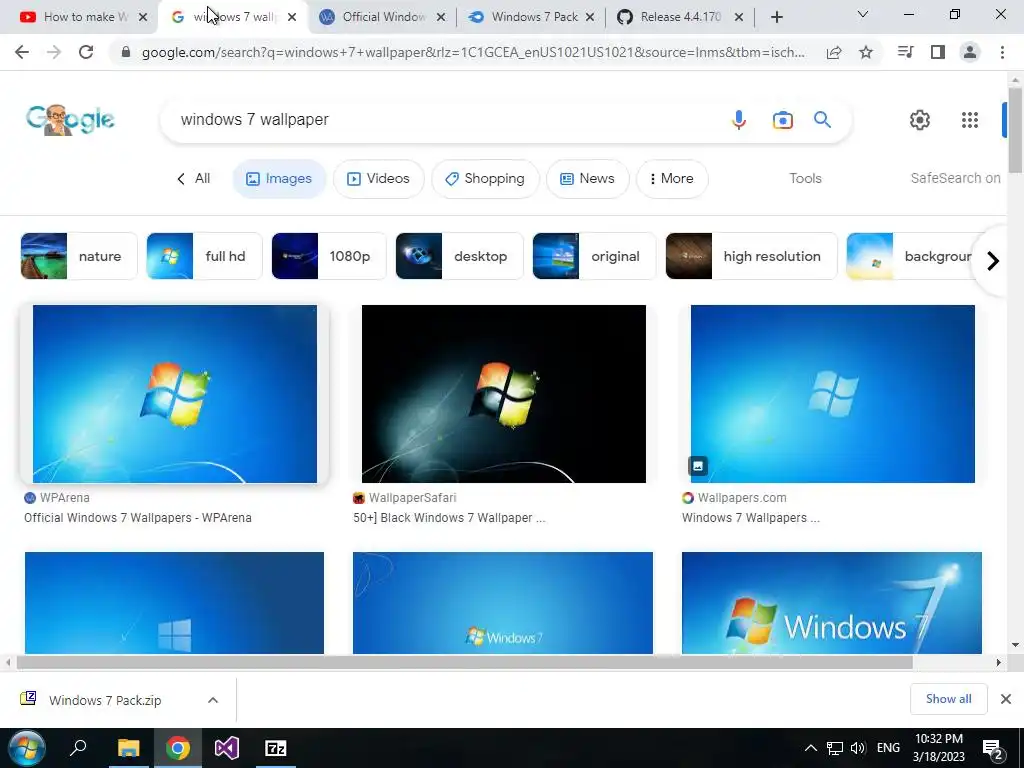
Task: Close the downloads bar
Action: point(1006,699)
